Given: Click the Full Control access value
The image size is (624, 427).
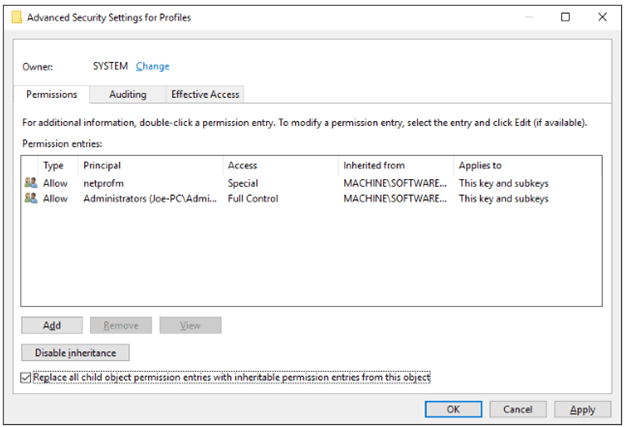Looking at the screenshot, I should 253,198.
